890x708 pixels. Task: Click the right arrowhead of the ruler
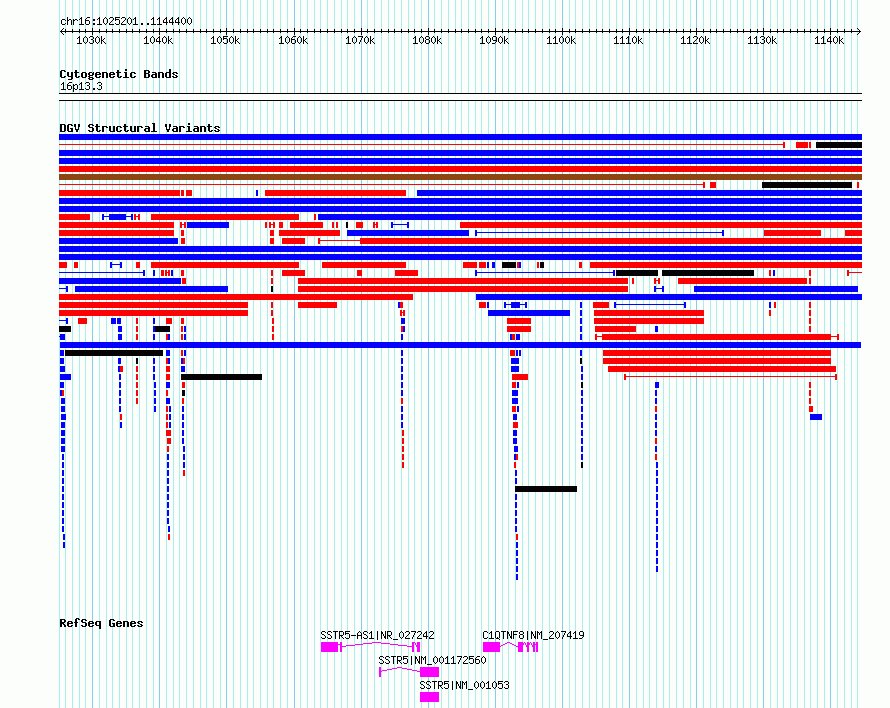click(x=859, y=31)
